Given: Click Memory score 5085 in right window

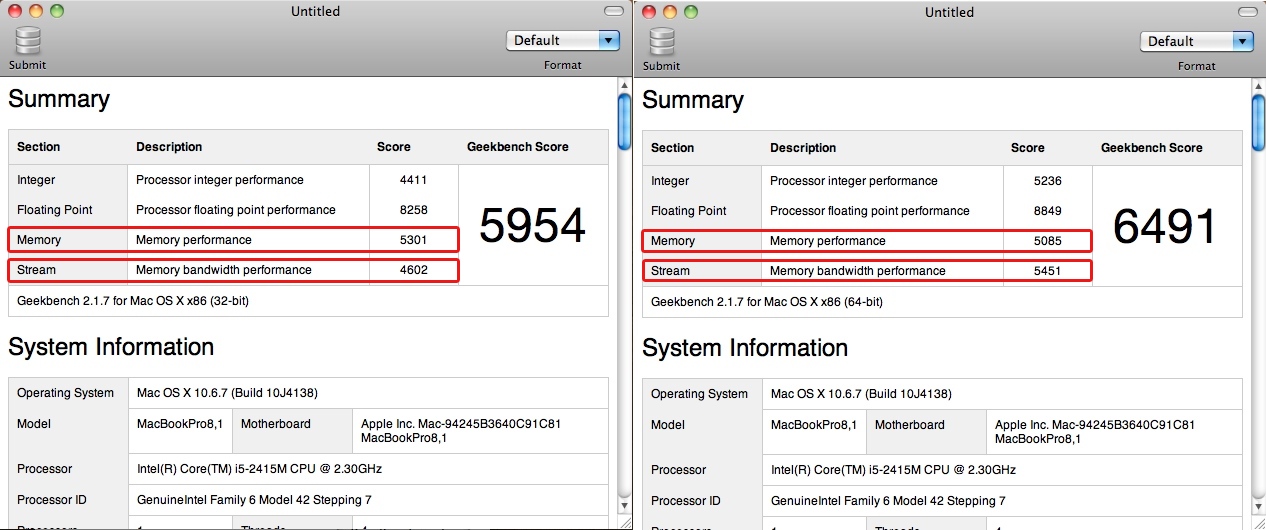Looking at the screenshot, I should [1048, 241].
